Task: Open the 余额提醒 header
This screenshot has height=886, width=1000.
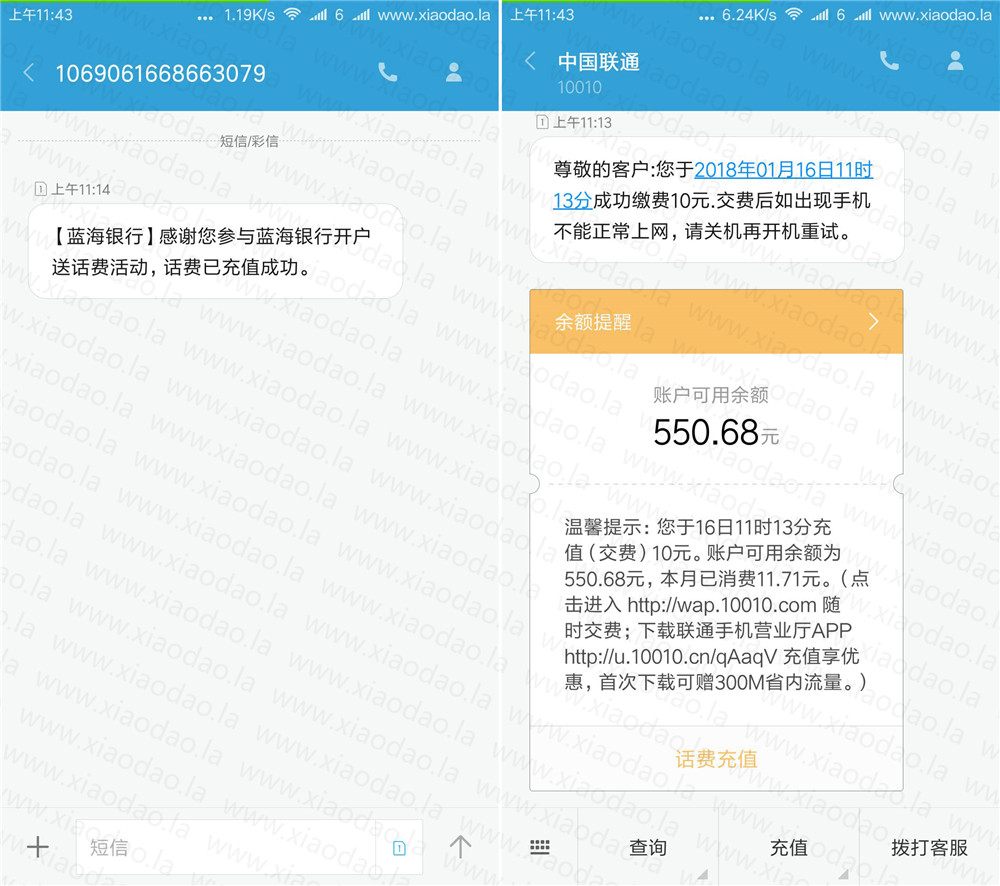Action: 716,321
